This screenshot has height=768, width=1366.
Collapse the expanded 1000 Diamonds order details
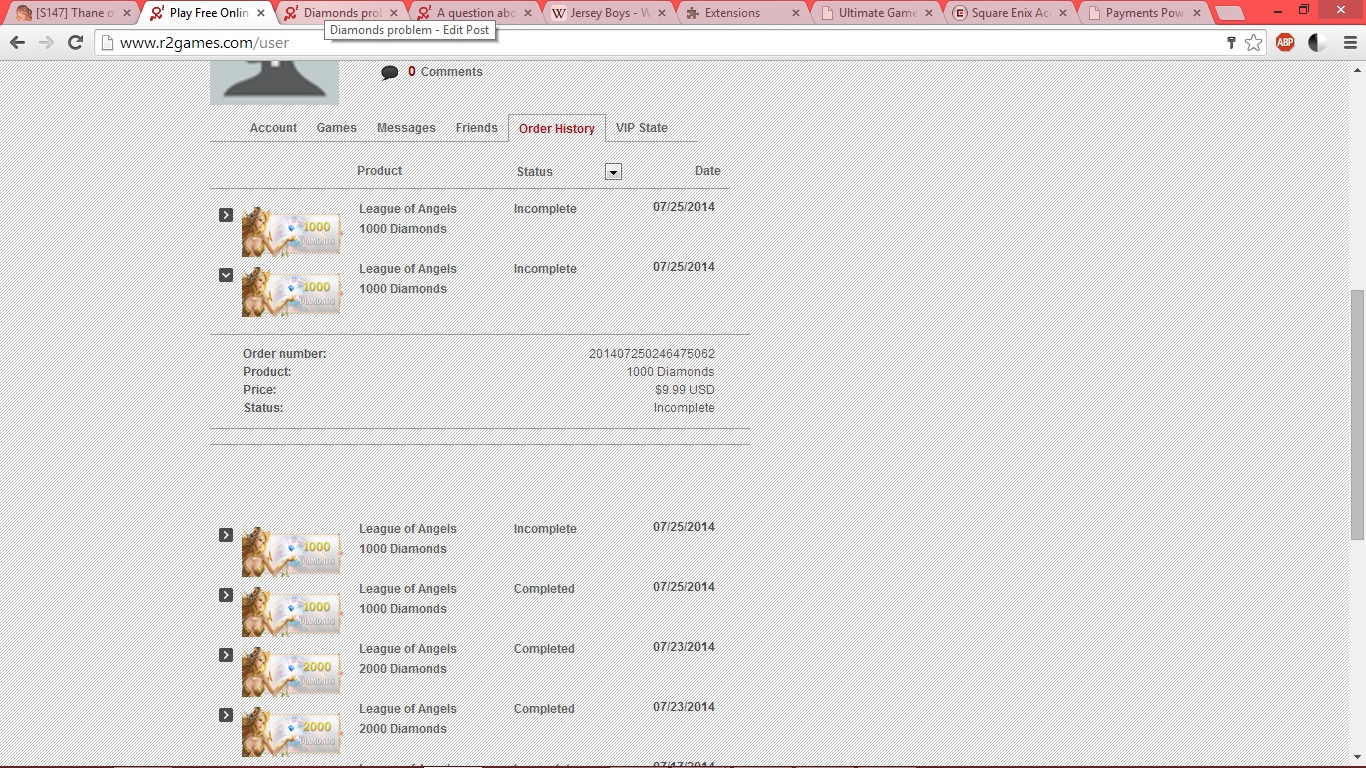226,275
